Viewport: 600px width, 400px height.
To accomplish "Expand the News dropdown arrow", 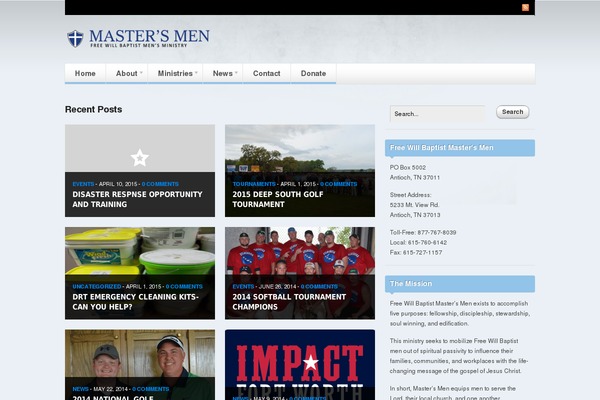I will pyautogui.click(x=236, y=73).
